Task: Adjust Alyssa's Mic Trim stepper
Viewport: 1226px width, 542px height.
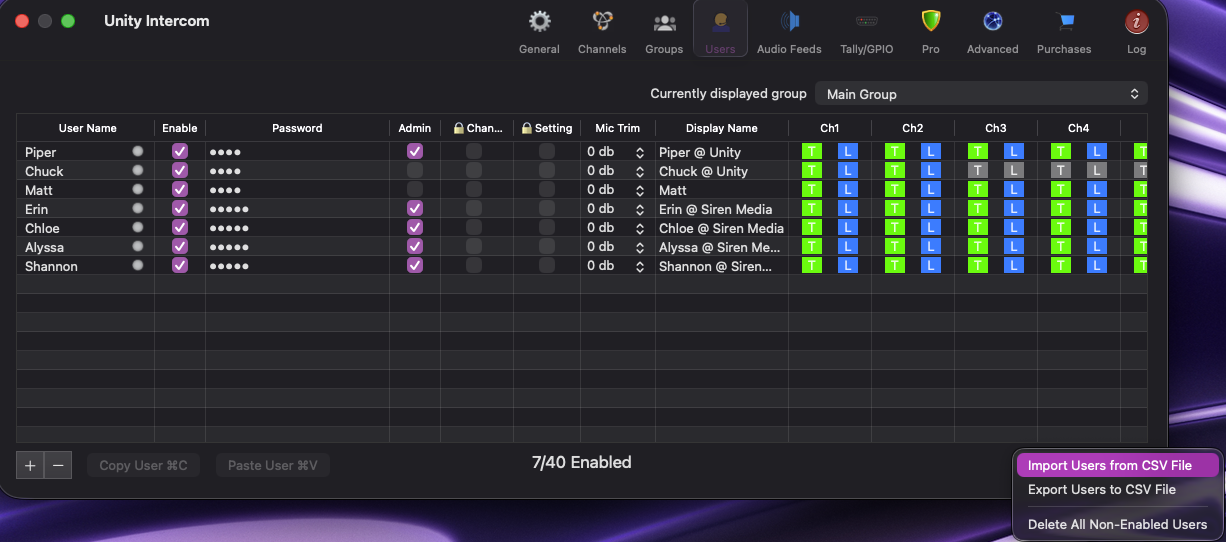Action: point(640,247)
